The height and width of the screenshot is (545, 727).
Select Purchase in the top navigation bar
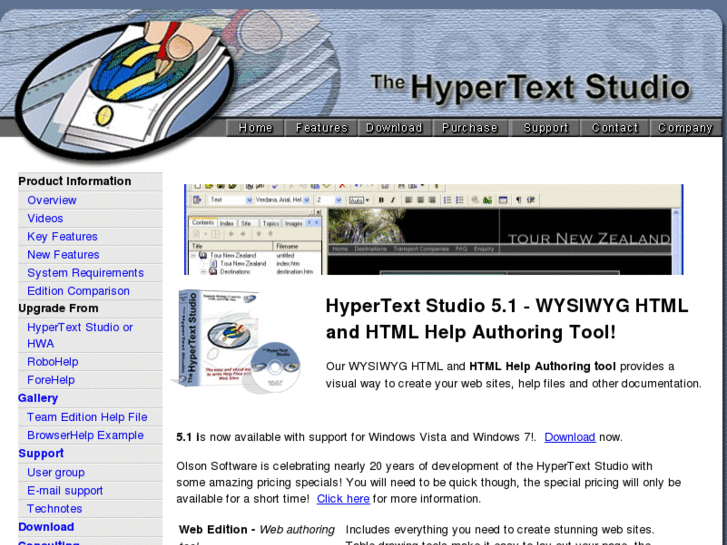(470, 128)
